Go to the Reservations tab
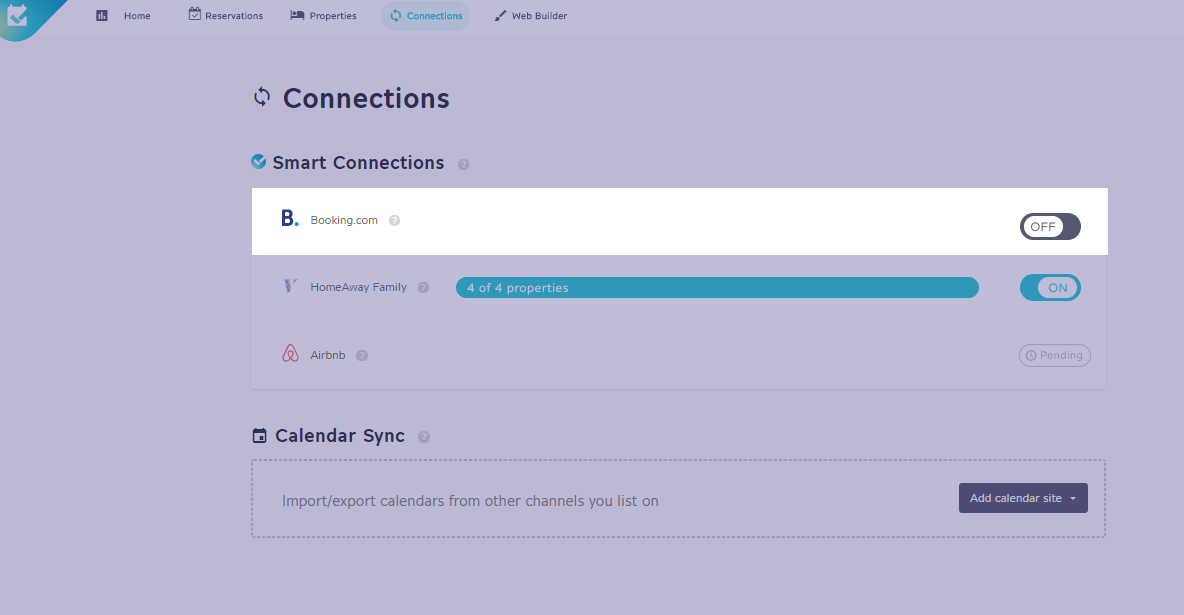Viewport: 1184px width, 615px height. [225, 16]
